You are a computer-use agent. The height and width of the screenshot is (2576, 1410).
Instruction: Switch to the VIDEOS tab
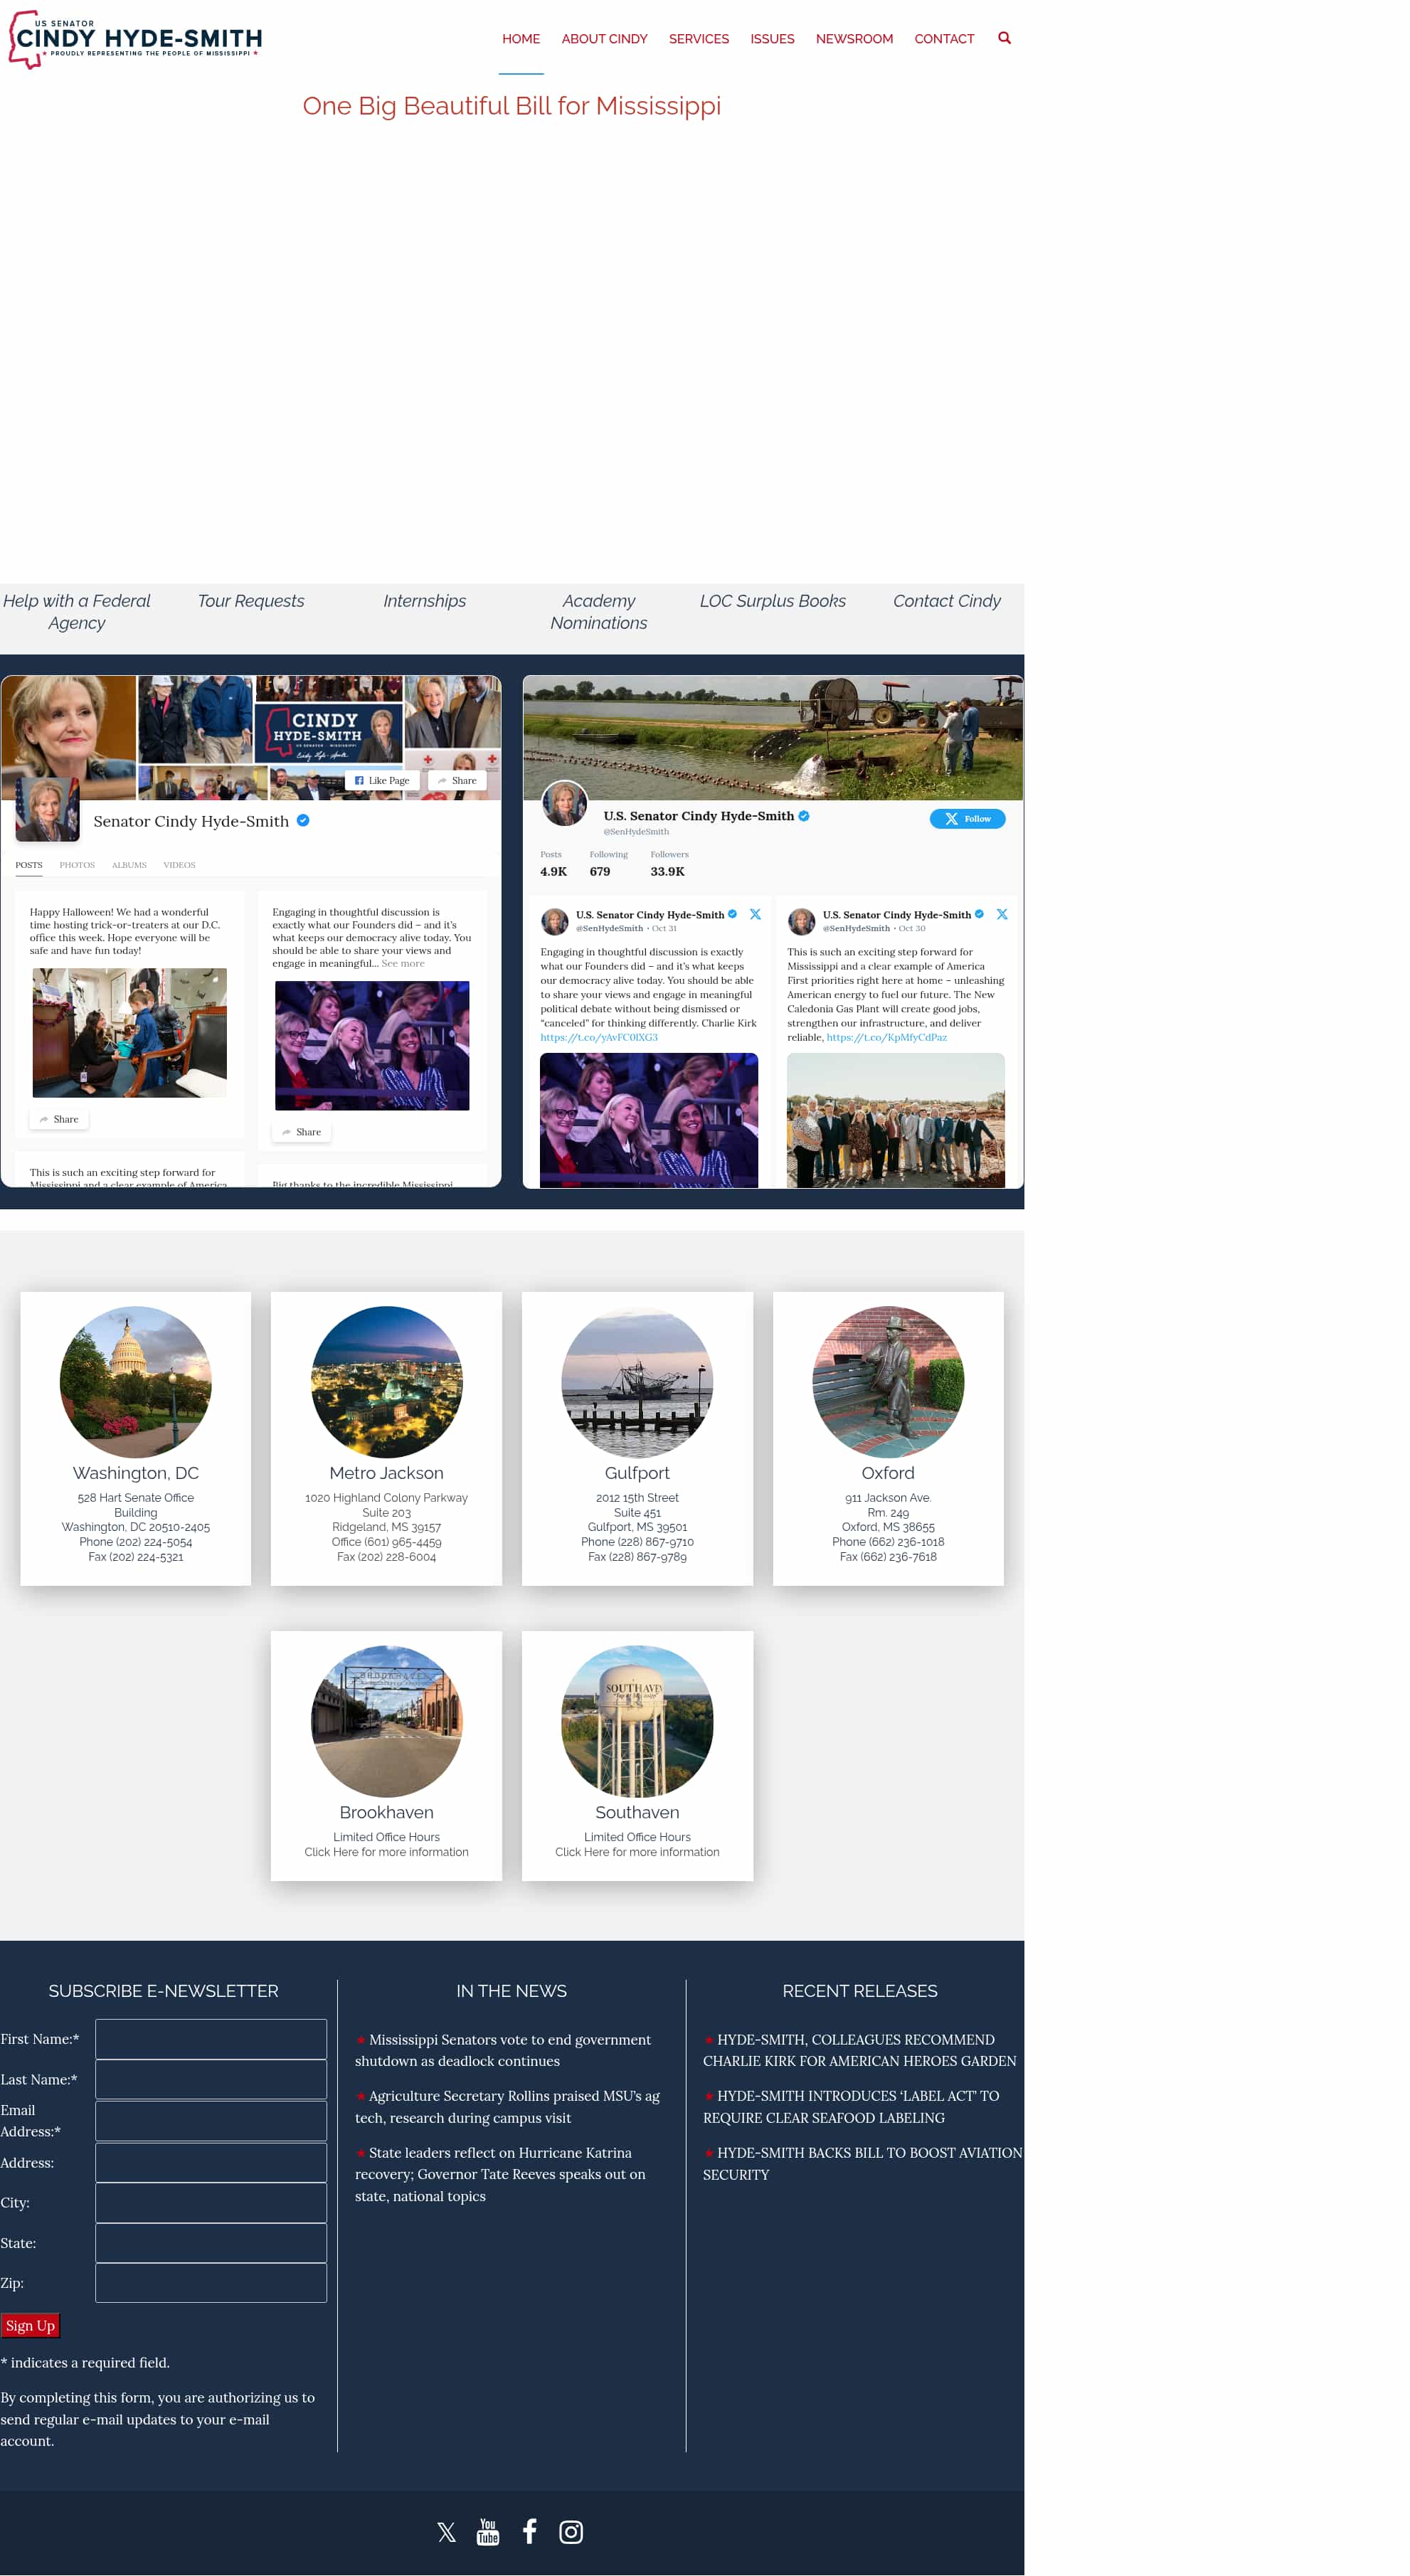tap(180, 865)
